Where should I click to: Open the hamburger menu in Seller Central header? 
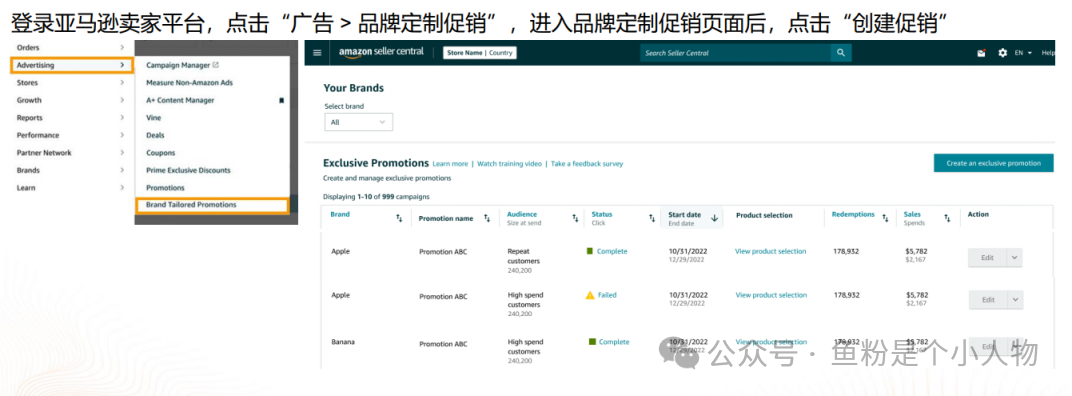[x=317, y=53]
